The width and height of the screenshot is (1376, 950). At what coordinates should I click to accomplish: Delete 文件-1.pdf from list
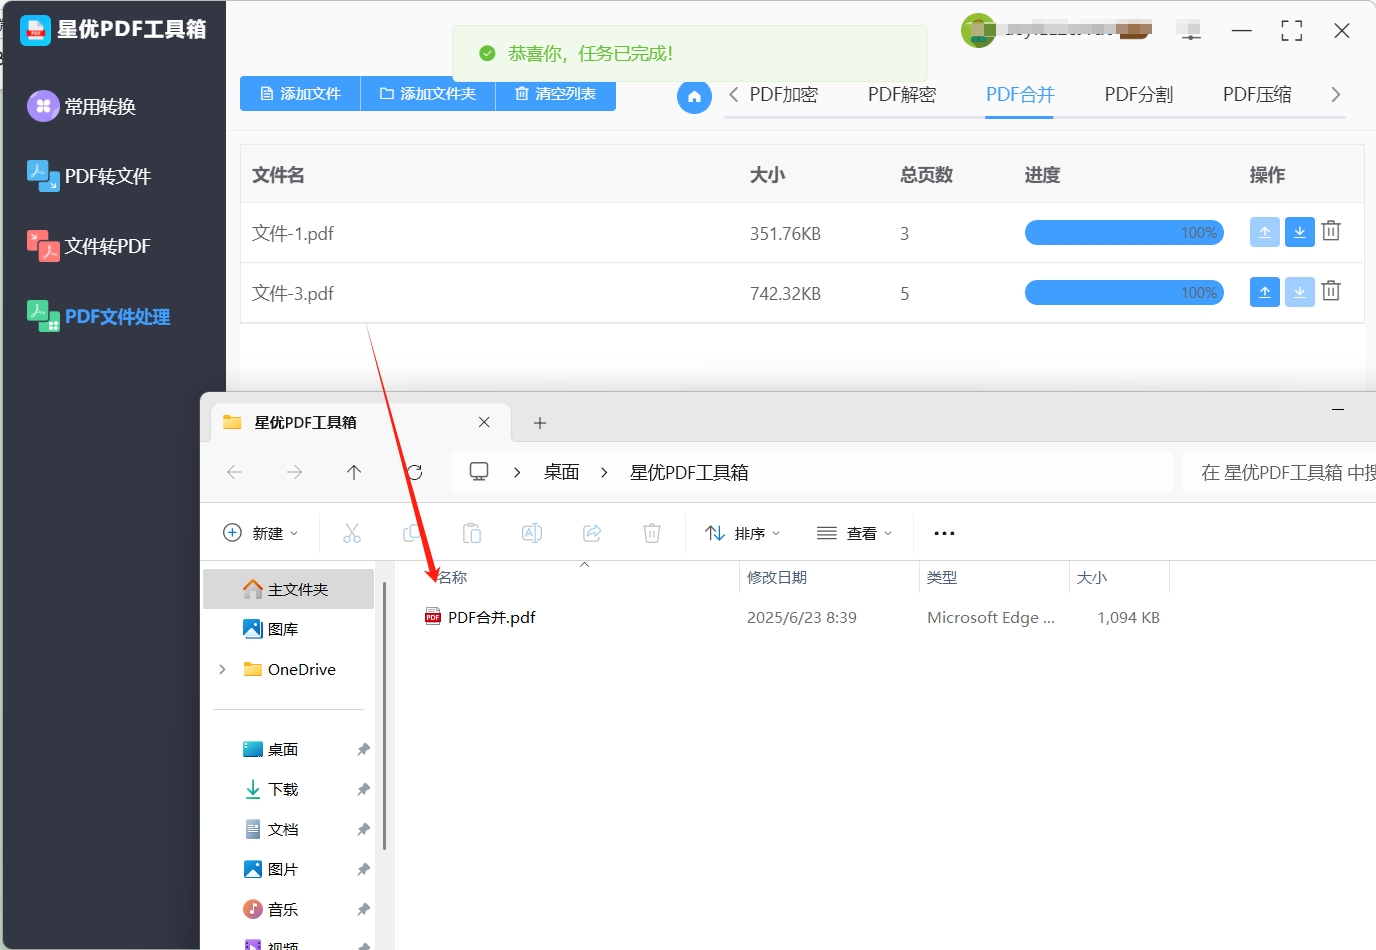[1331, 231]
